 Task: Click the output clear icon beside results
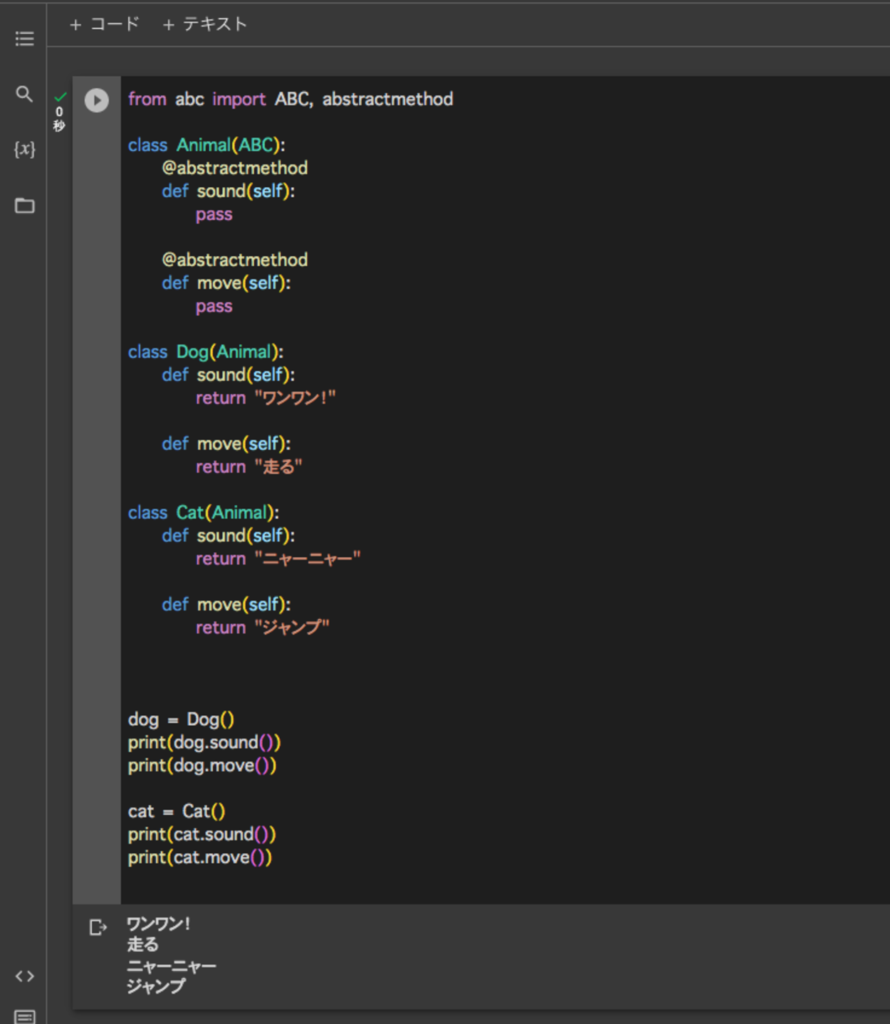click(x=98, y=927)
